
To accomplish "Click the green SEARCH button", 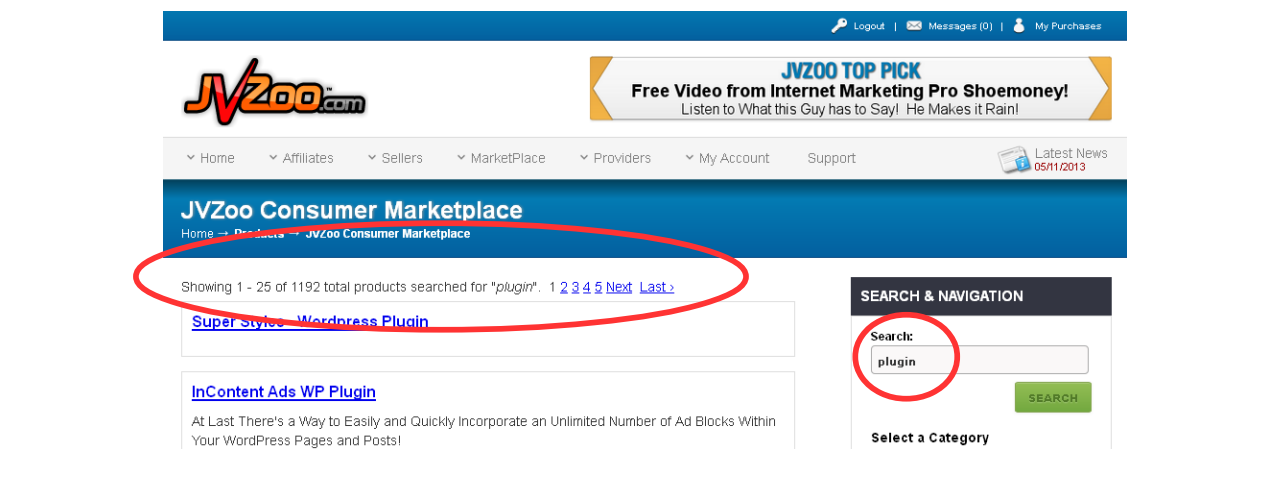I will [1053, 397].
